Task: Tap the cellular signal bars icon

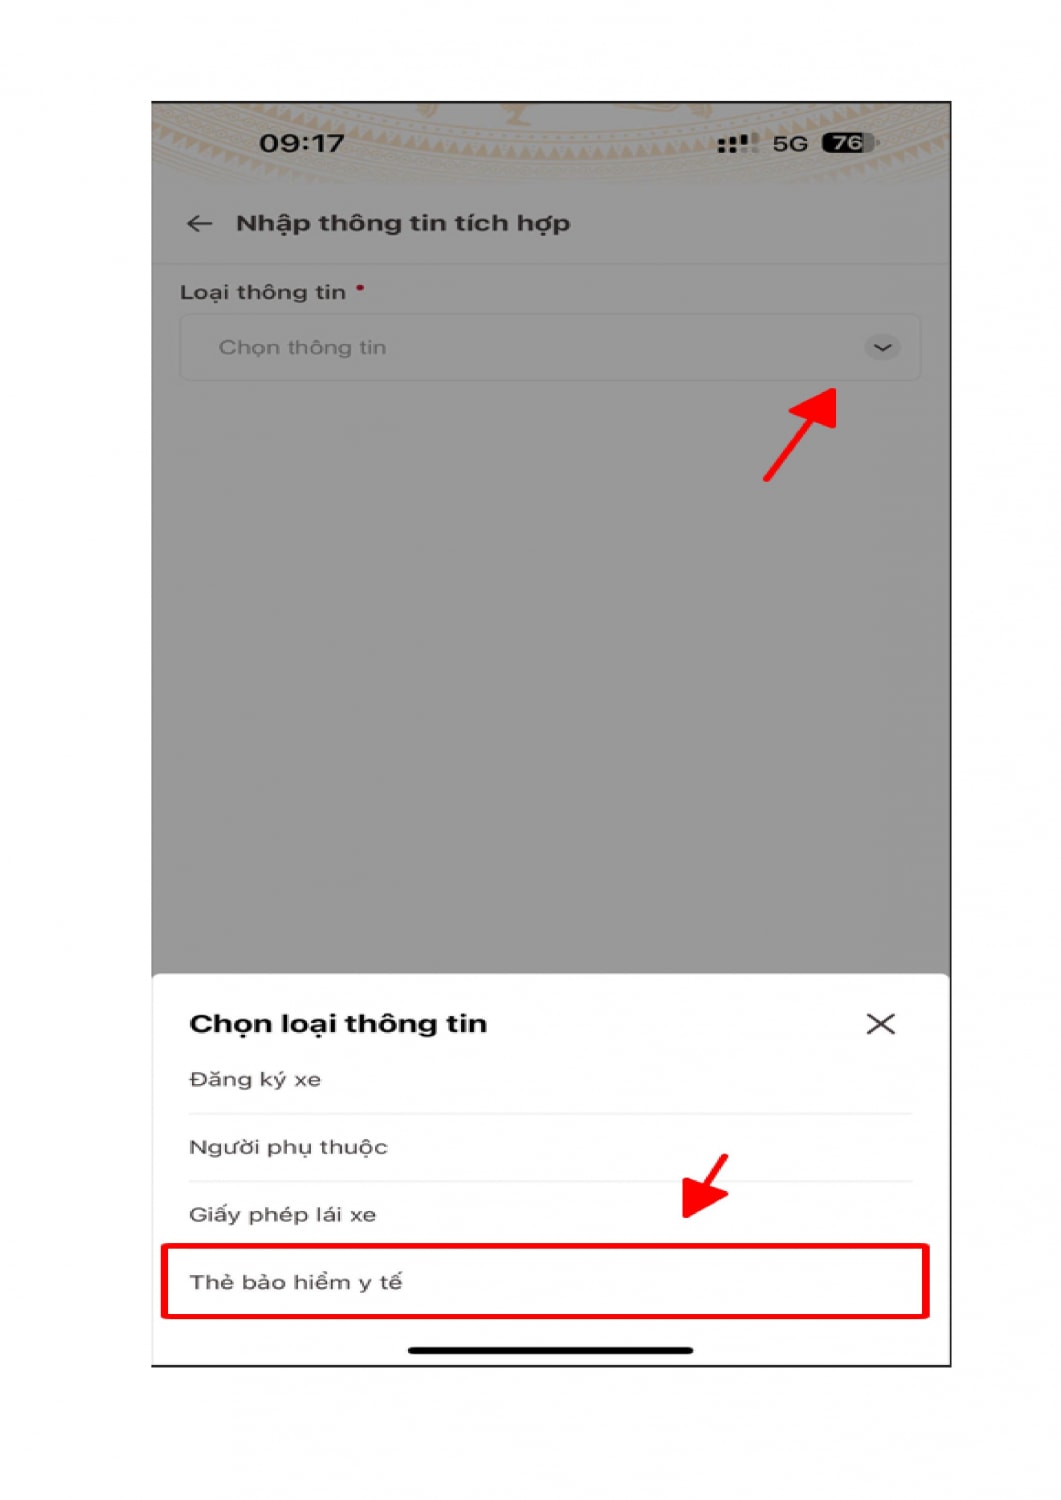Action: tap(737, 144)
